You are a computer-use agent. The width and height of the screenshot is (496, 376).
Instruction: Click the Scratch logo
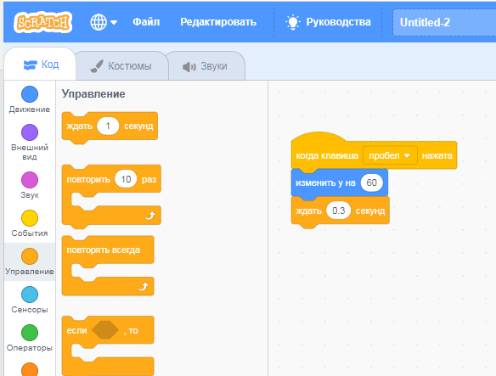pos(43,22)
